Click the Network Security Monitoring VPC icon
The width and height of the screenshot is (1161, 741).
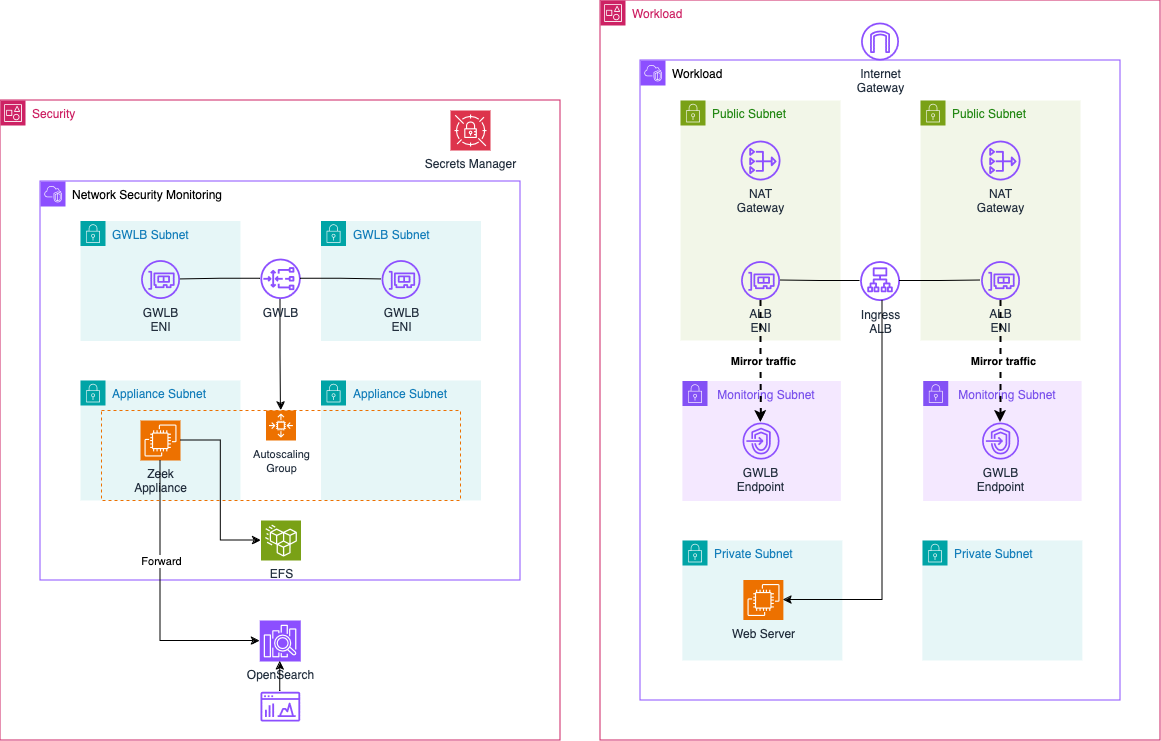pos(53,194)
